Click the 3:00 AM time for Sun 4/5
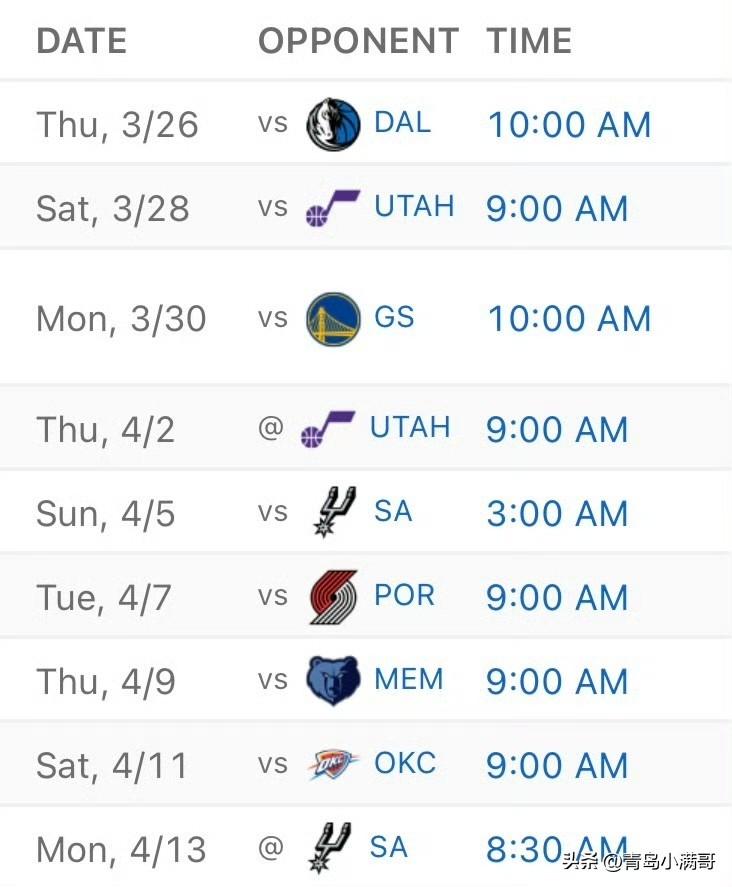732x887 pixels. (x=557, y=514)
